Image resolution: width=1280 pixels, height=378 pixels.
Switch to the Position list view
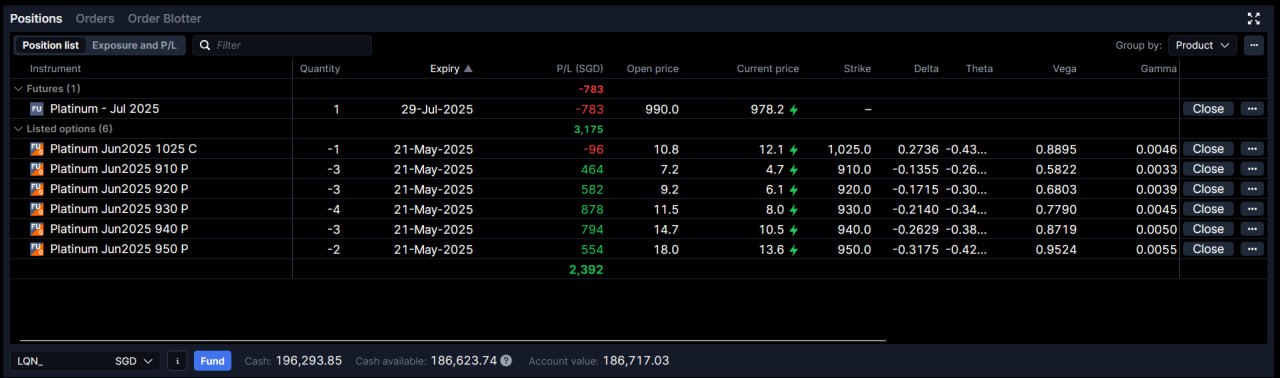tap(50, 45)
